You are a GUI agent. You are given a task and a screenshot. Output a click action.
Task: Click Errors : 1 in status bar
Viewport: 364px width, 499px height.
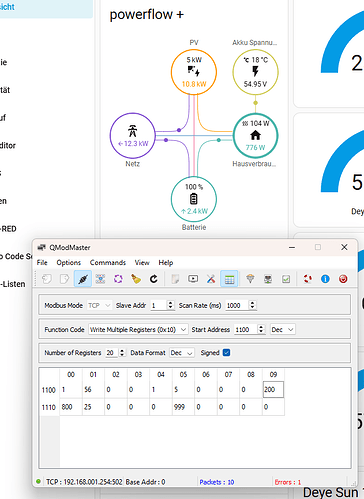[x=287, y=482]
